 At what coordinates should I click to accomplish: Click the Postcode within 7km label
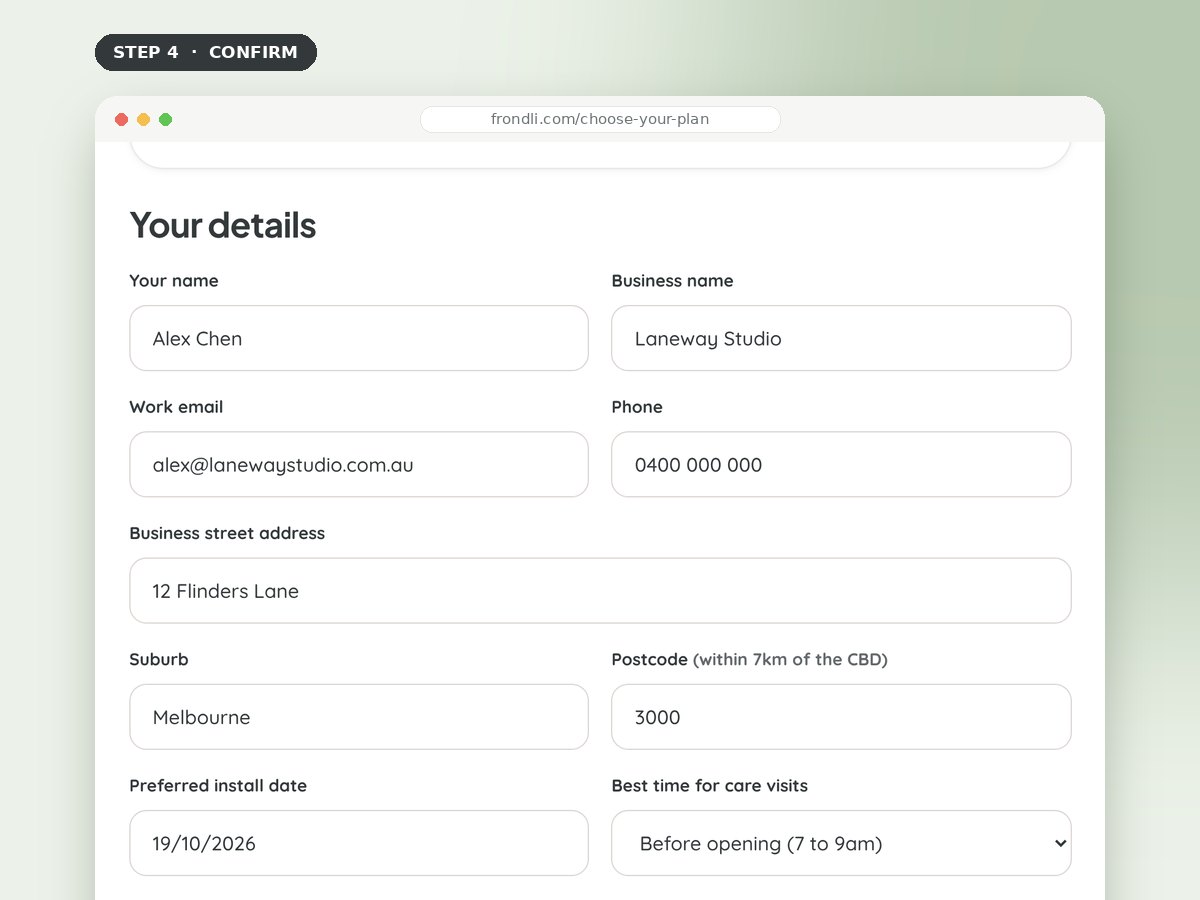tap(750, 659)
